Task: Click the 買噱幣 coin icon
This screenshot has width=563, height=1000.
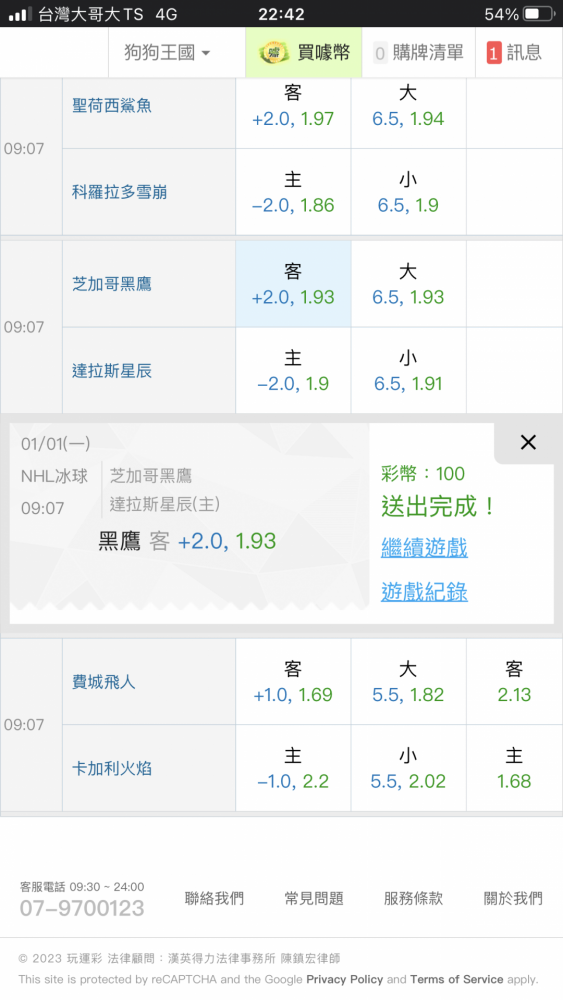Action: pos(274,52)
